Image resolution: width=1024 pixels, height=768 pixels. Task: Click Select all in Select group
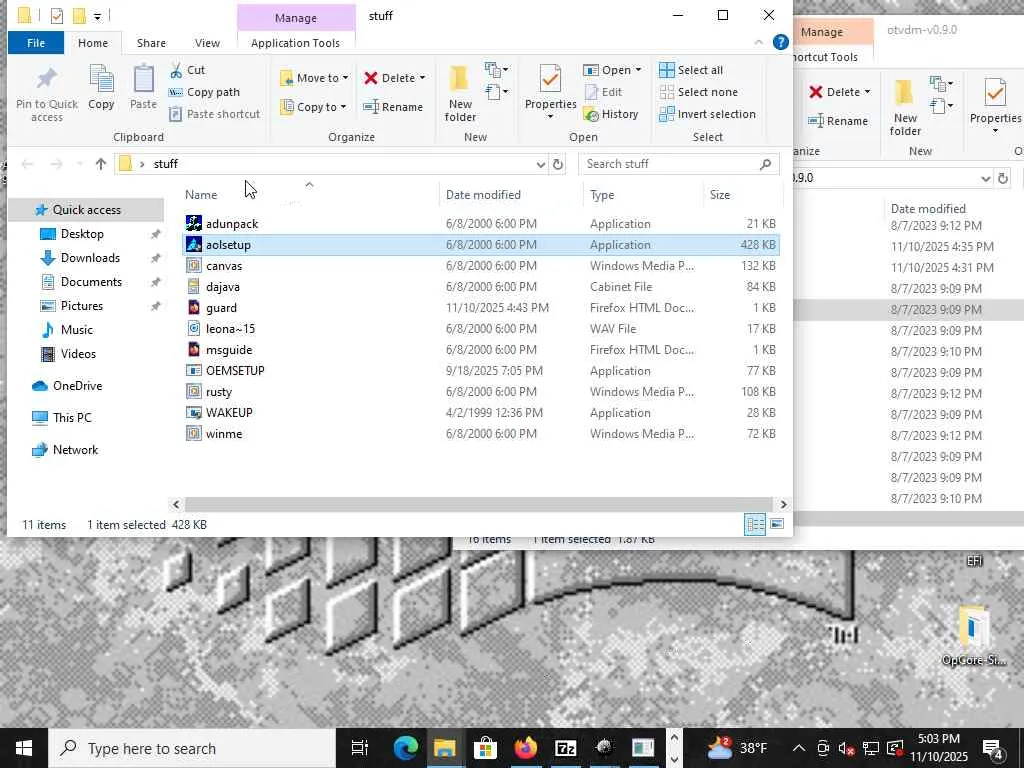click(x=691, y=70)
